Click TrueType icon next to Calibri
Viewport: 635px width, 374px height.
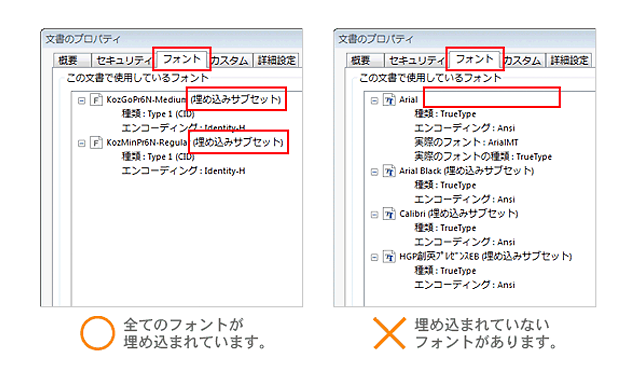point(389,214)
